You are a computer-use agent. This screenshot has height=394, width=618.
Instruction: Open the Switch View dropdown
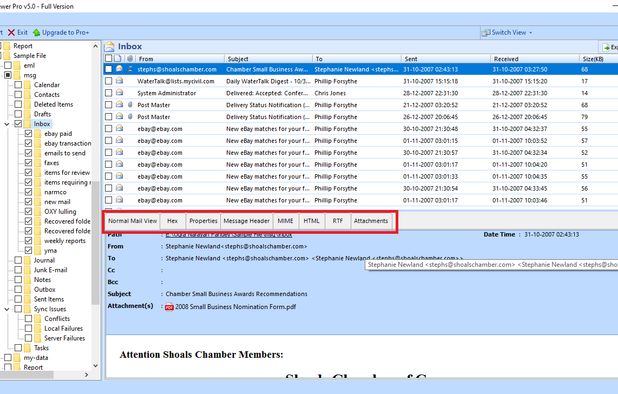(508, 32)
